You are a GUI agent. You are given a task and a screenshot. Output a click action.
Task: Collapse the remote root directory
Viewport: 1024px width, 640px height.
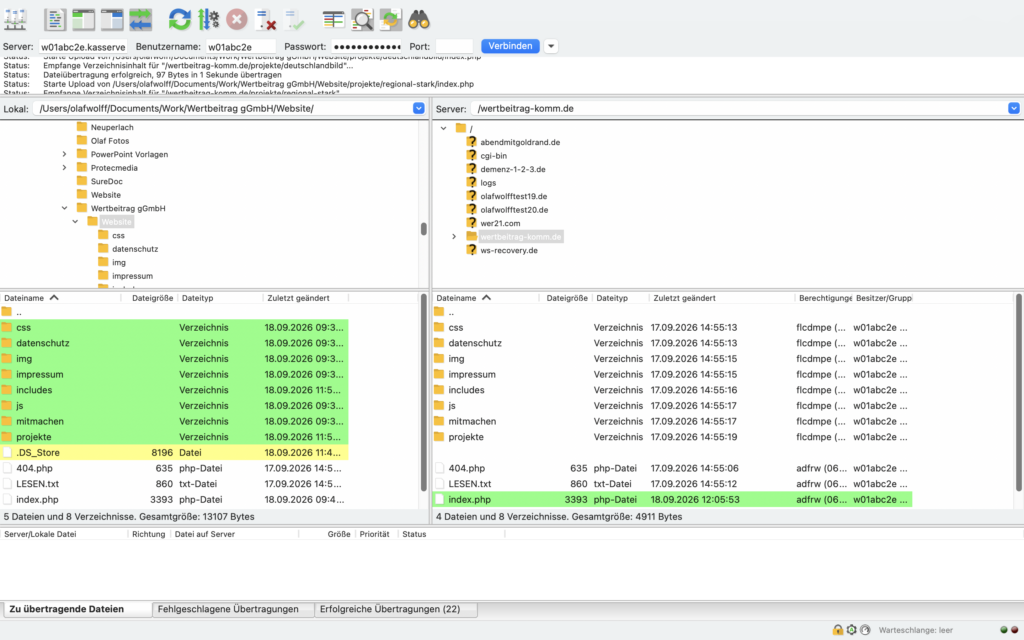point(443,128)
